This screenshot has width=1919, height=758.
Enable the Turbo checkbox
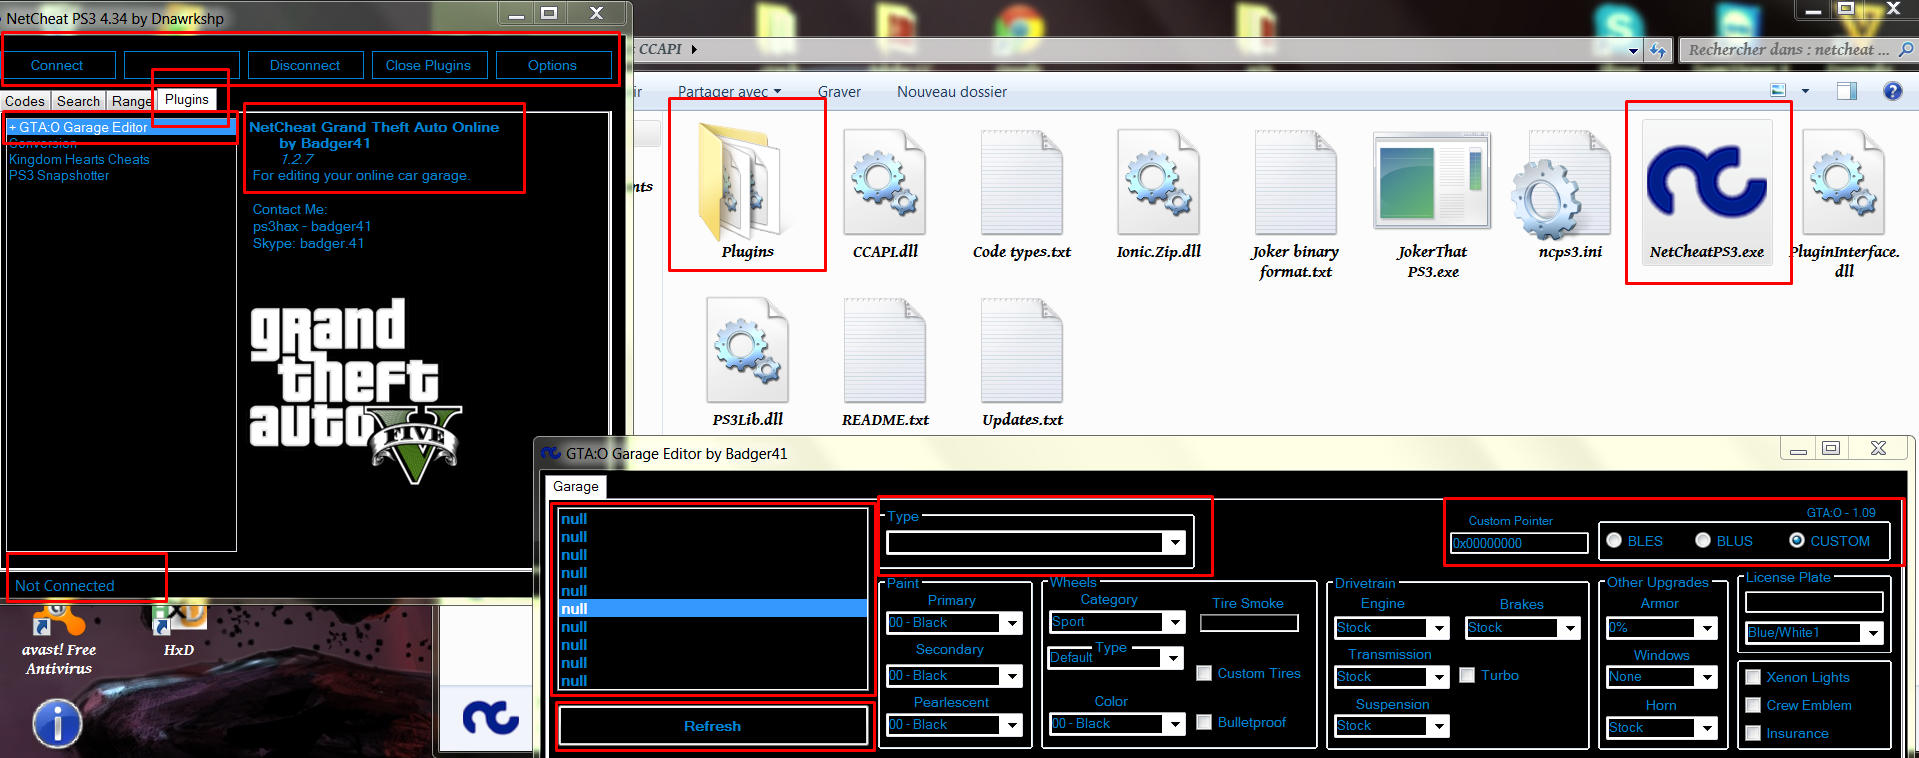coord(1467,675)
